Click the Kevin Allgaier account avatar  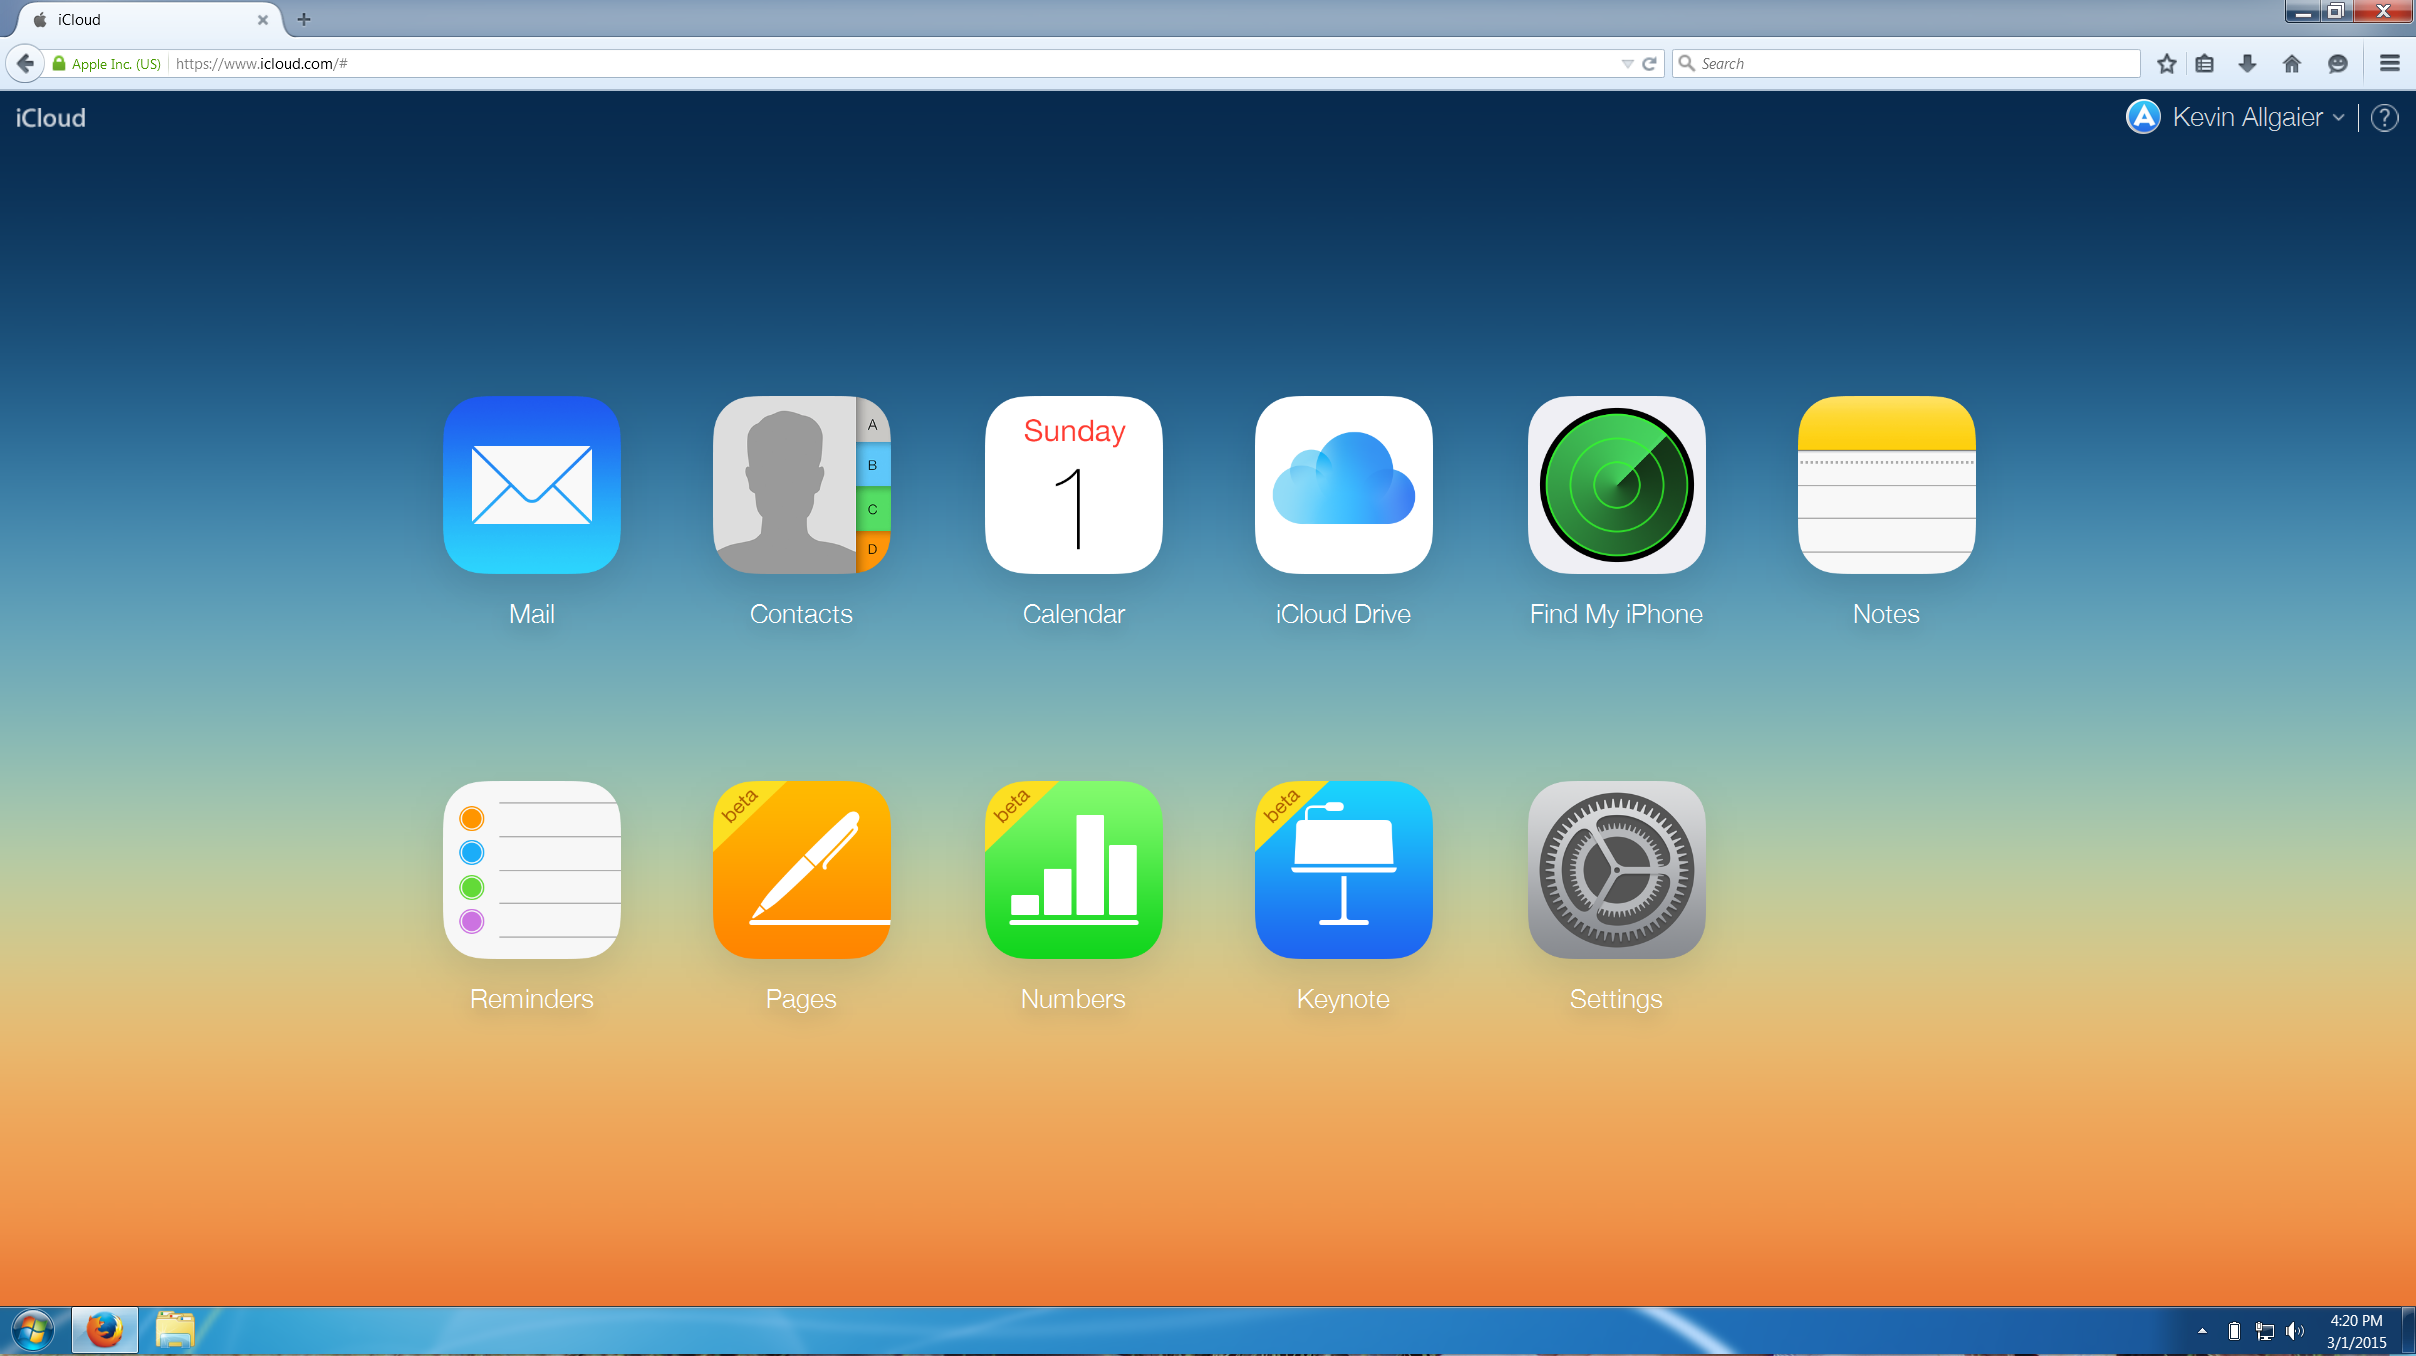(x=2143, y=117)
